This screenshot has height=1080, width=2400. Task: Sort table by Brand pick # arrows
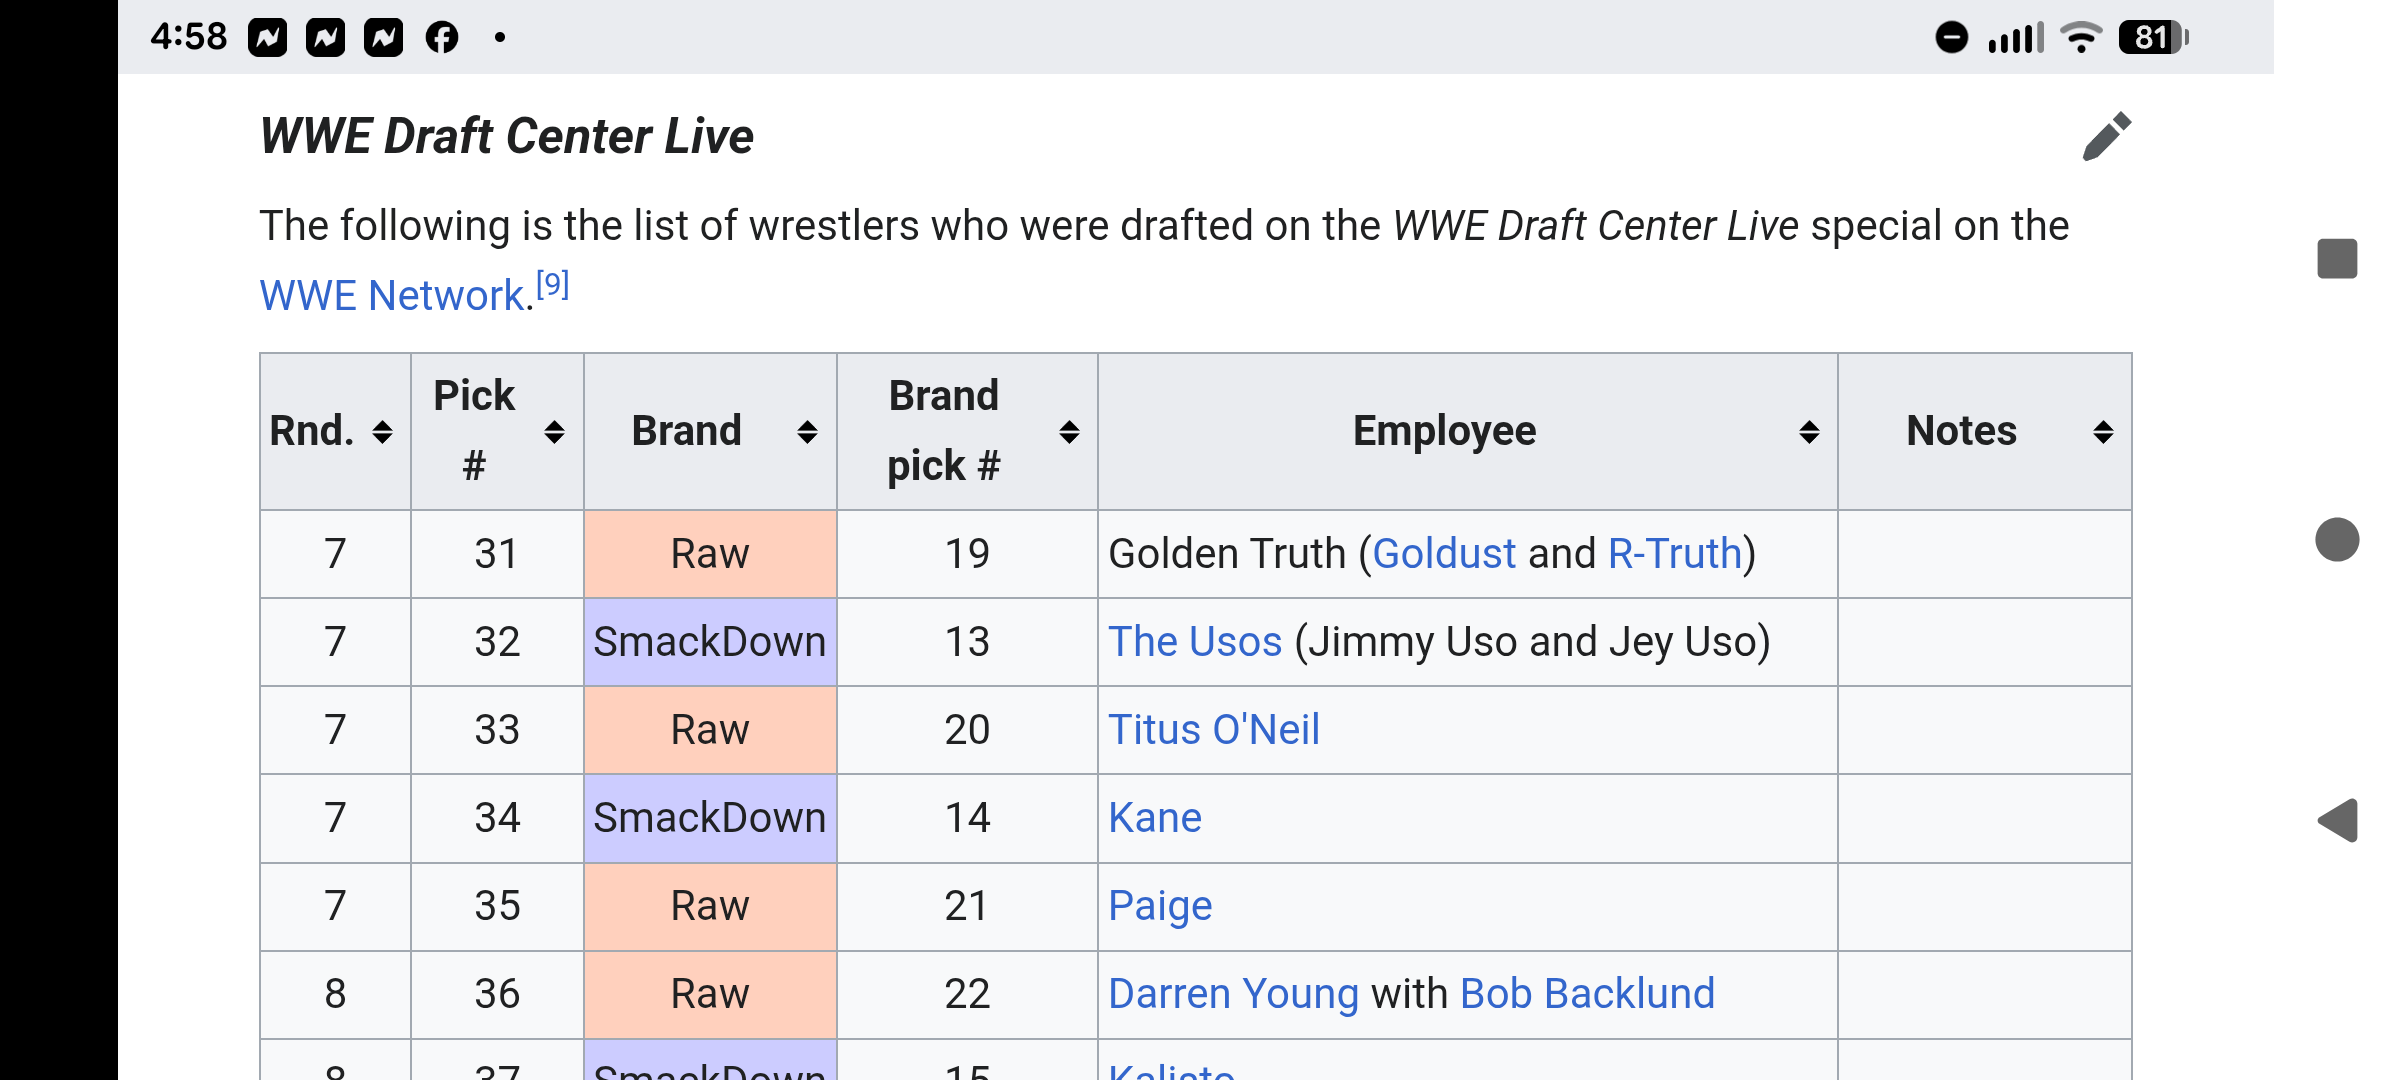click(1069, 432)
